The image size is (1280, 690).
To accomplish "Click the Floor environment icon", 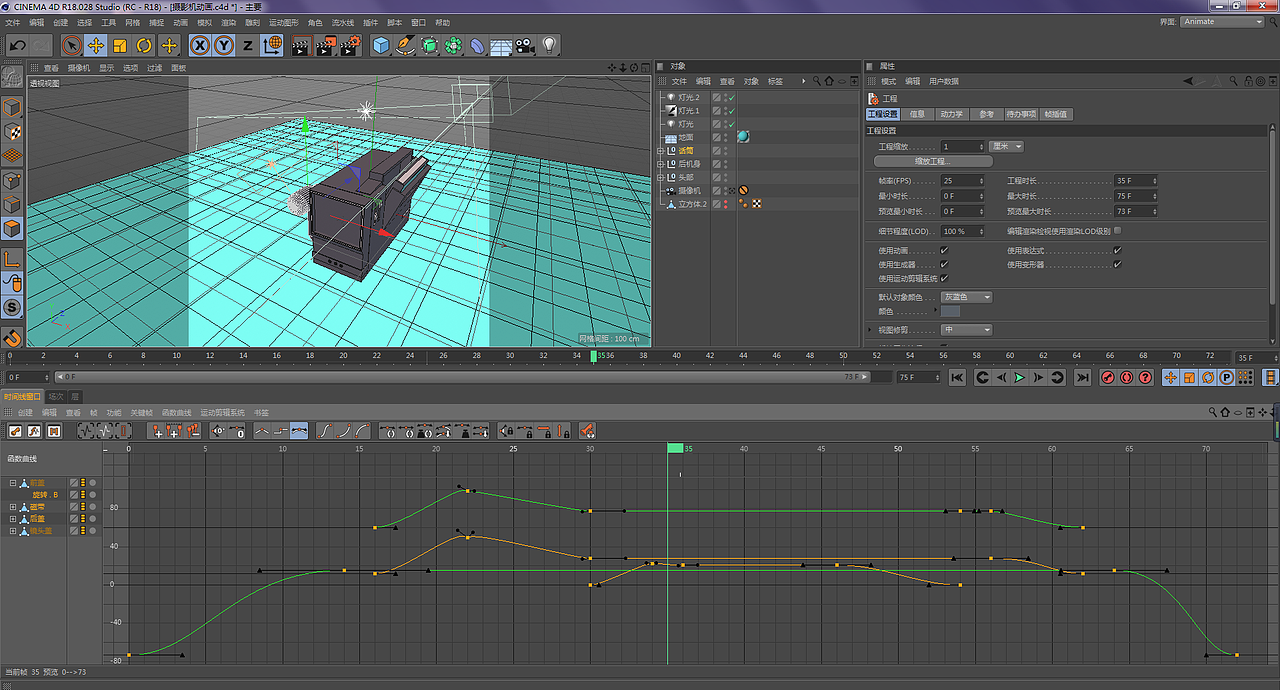I will (501, 45).
